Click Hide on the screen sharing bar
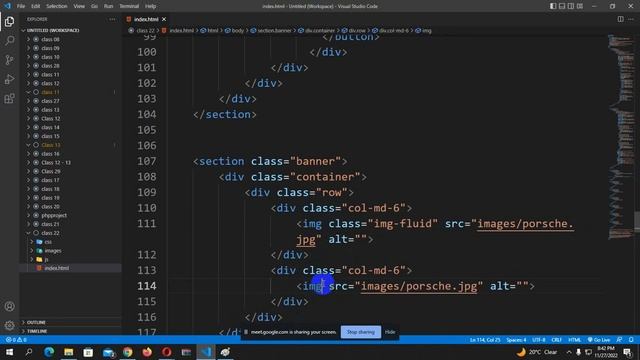The image size is (640, 360). 390,332
